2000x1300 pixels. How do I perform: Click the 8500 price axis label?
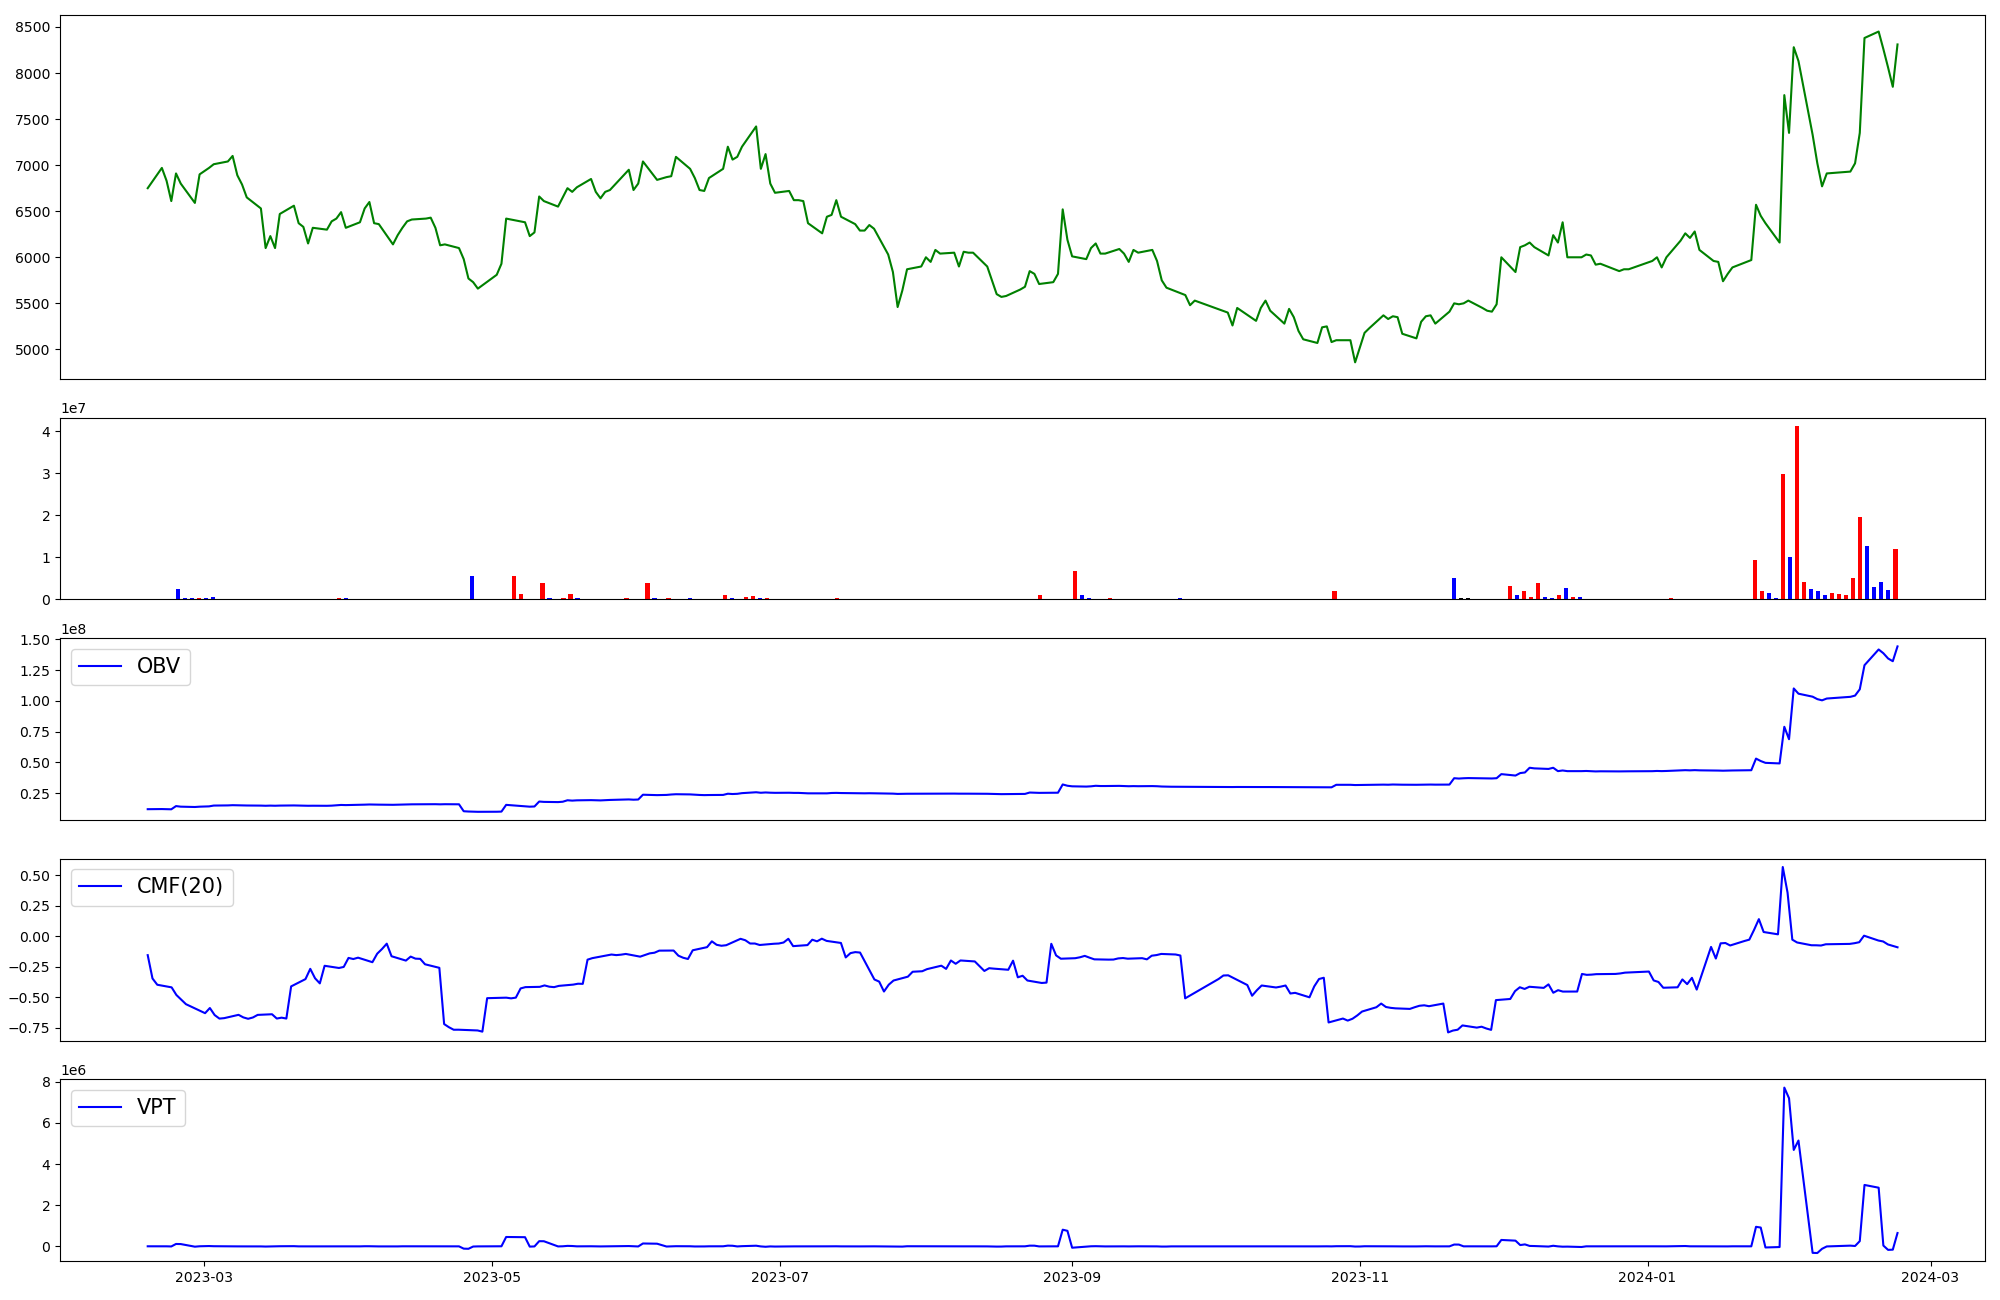click(33, 27)
